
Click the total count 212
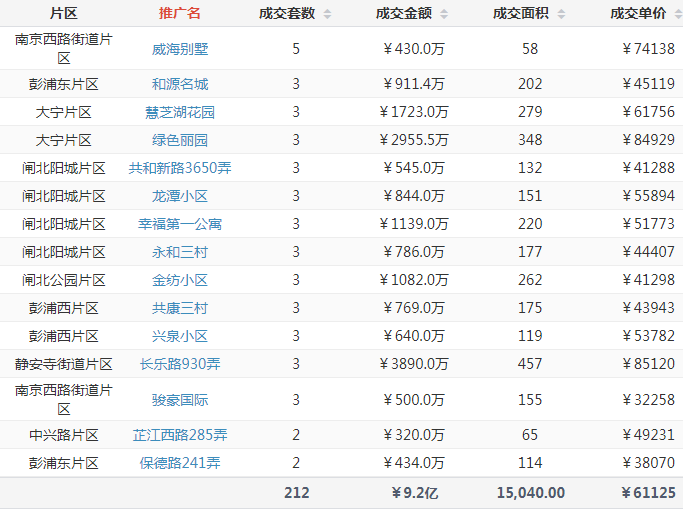click(x=297, y=492)
